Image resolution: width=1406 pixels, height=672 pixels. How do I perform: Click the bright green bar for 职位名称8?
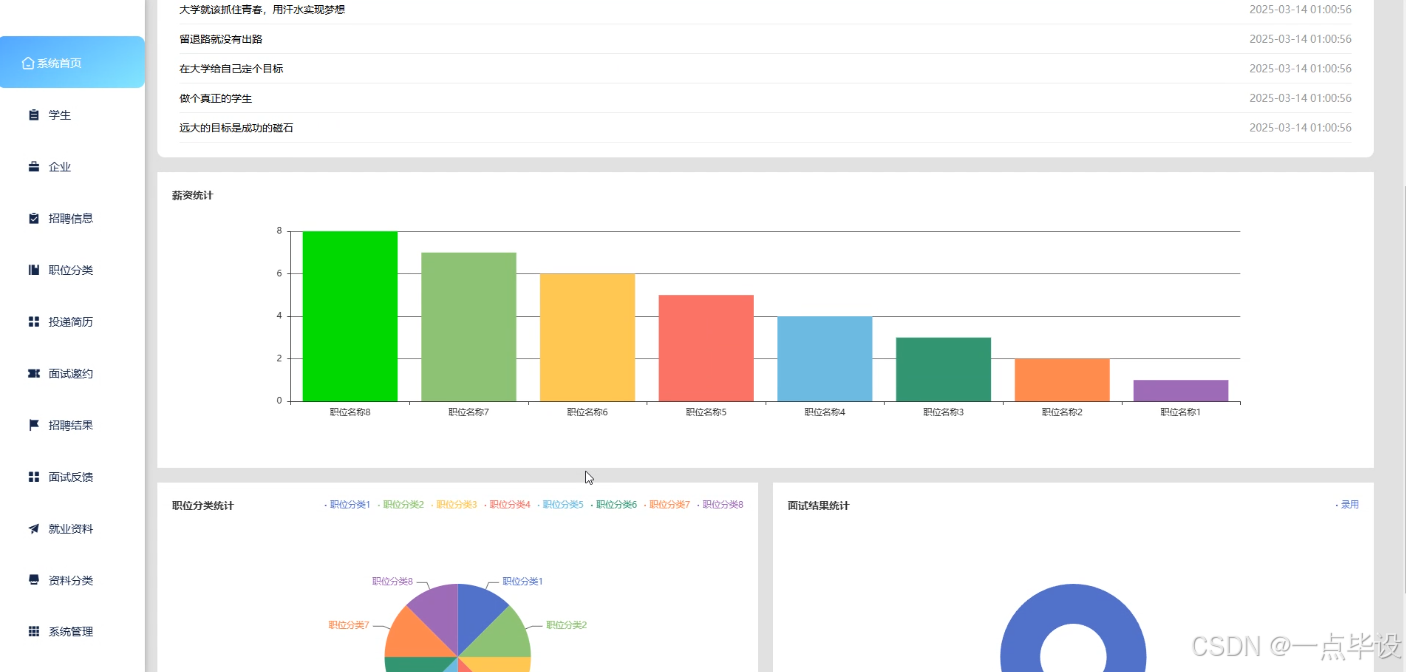point(350,316)
